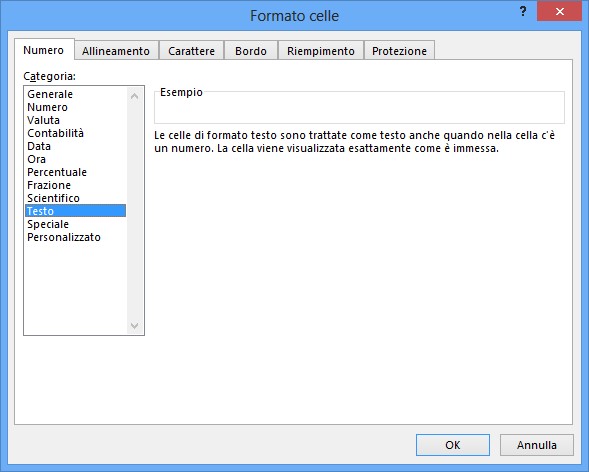Click the category list scroll up arrow

tap(134, 96)
